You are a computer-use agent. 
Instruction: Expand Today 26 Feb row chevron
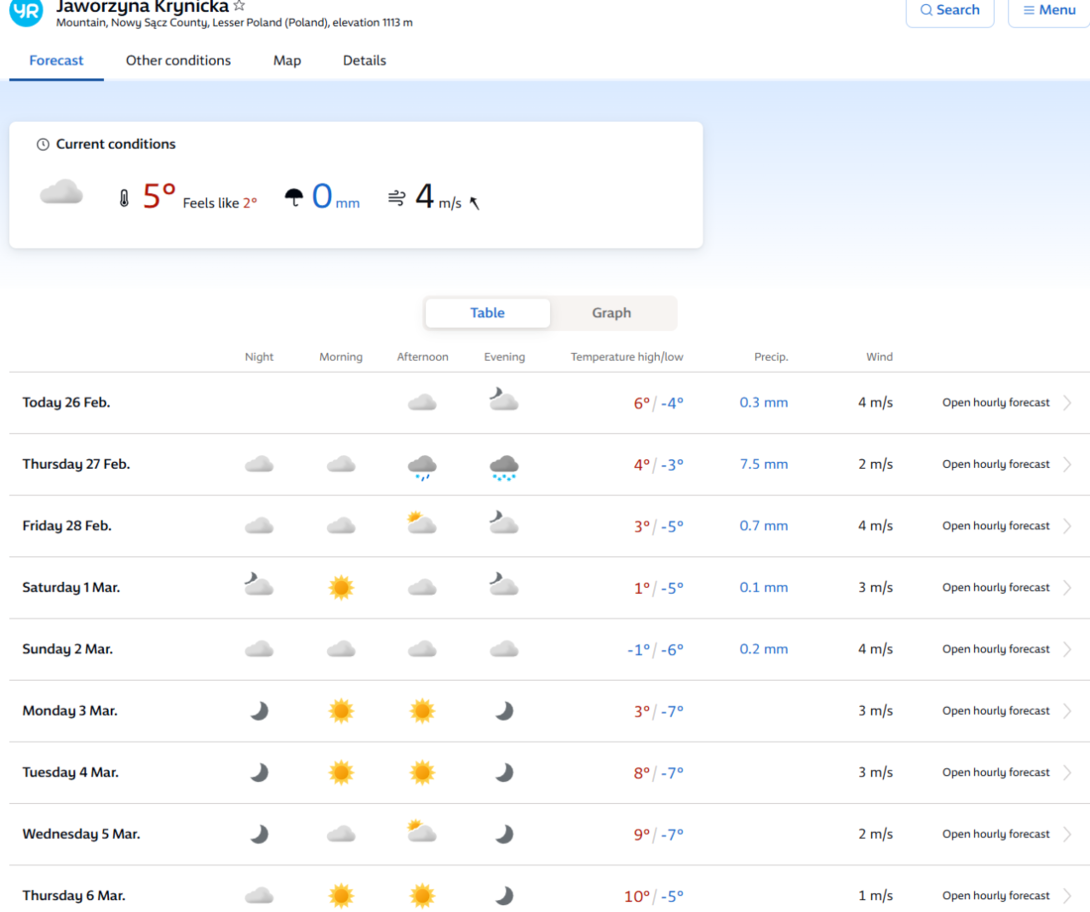pos(1067,402)
